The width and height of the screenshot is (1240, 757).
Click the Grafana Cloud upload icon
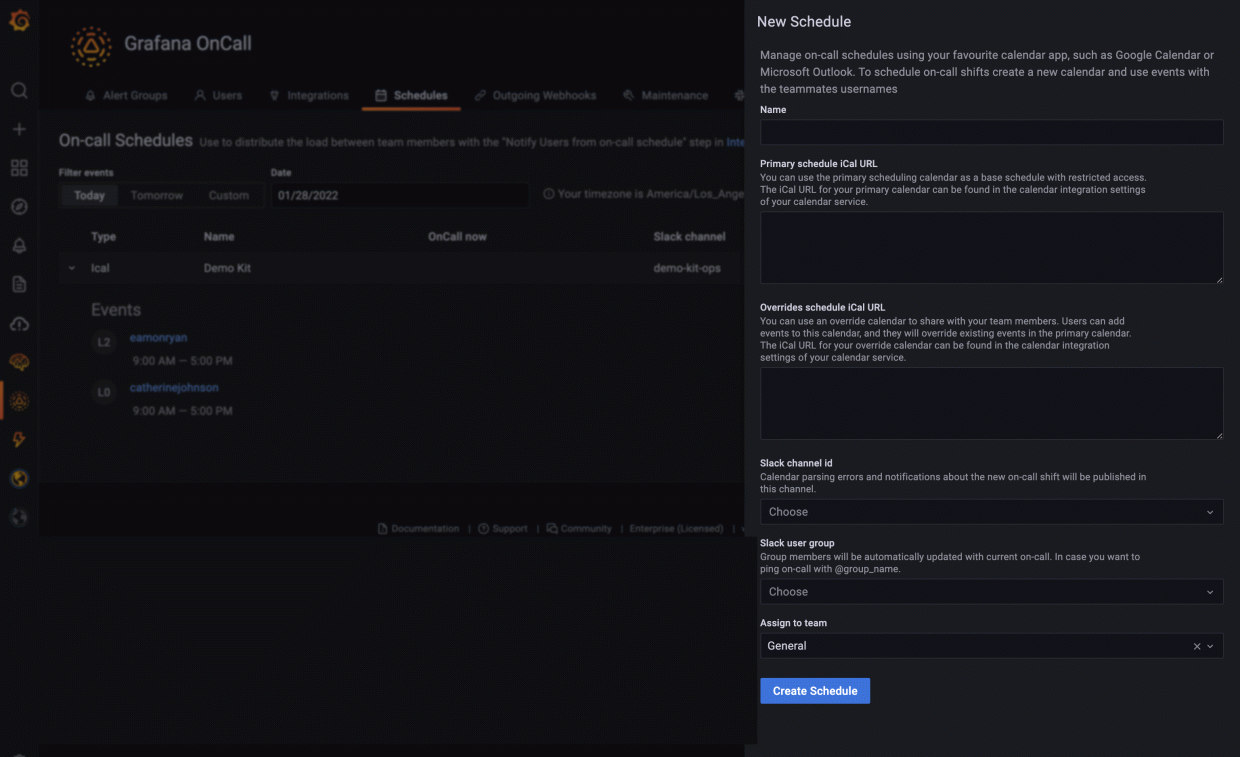click(19, 322)
